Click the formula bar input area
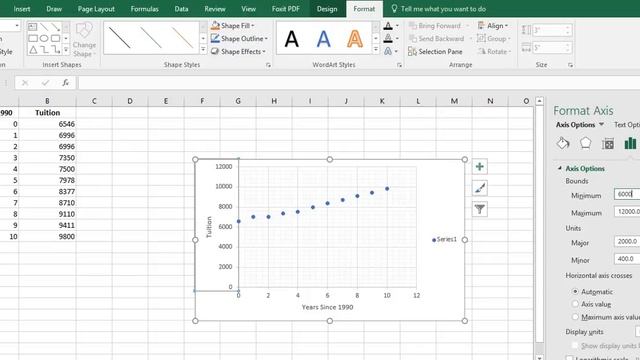This screenshot has width=640, height=360. click(x=359, y=83)
